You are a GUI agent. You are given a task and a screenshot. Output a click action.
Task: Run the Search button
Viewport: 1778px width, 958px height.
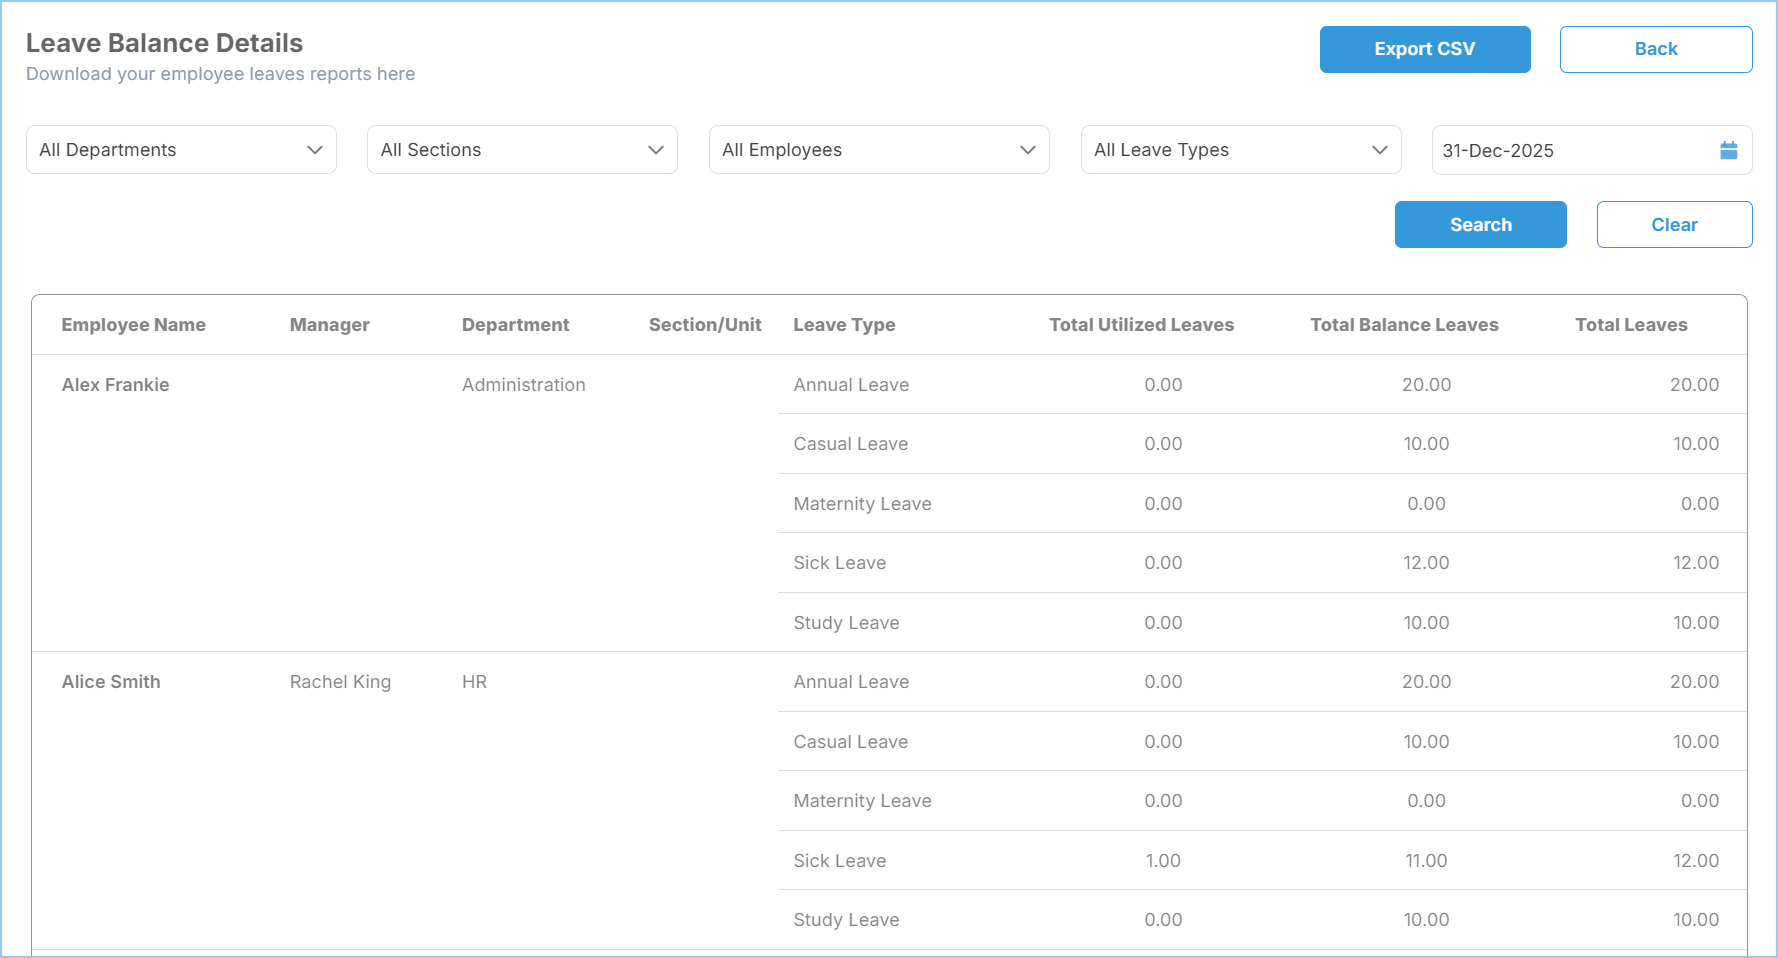(x=1481, y=225)
